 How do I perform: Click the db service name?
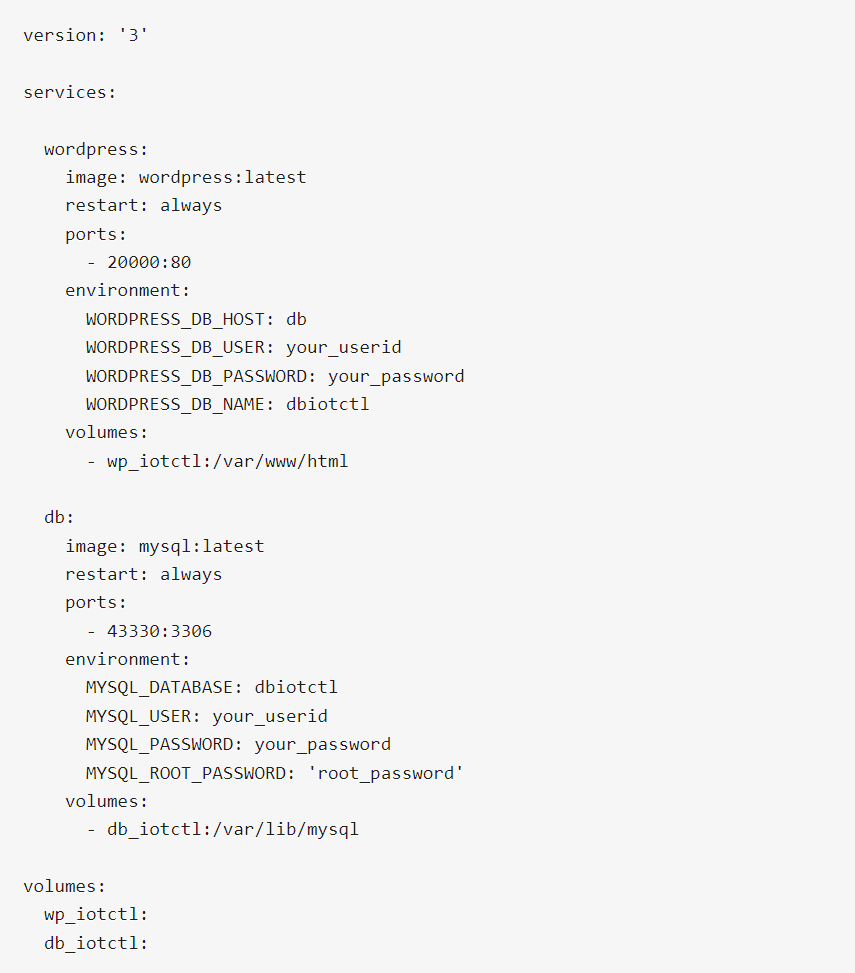pos(59,518)
